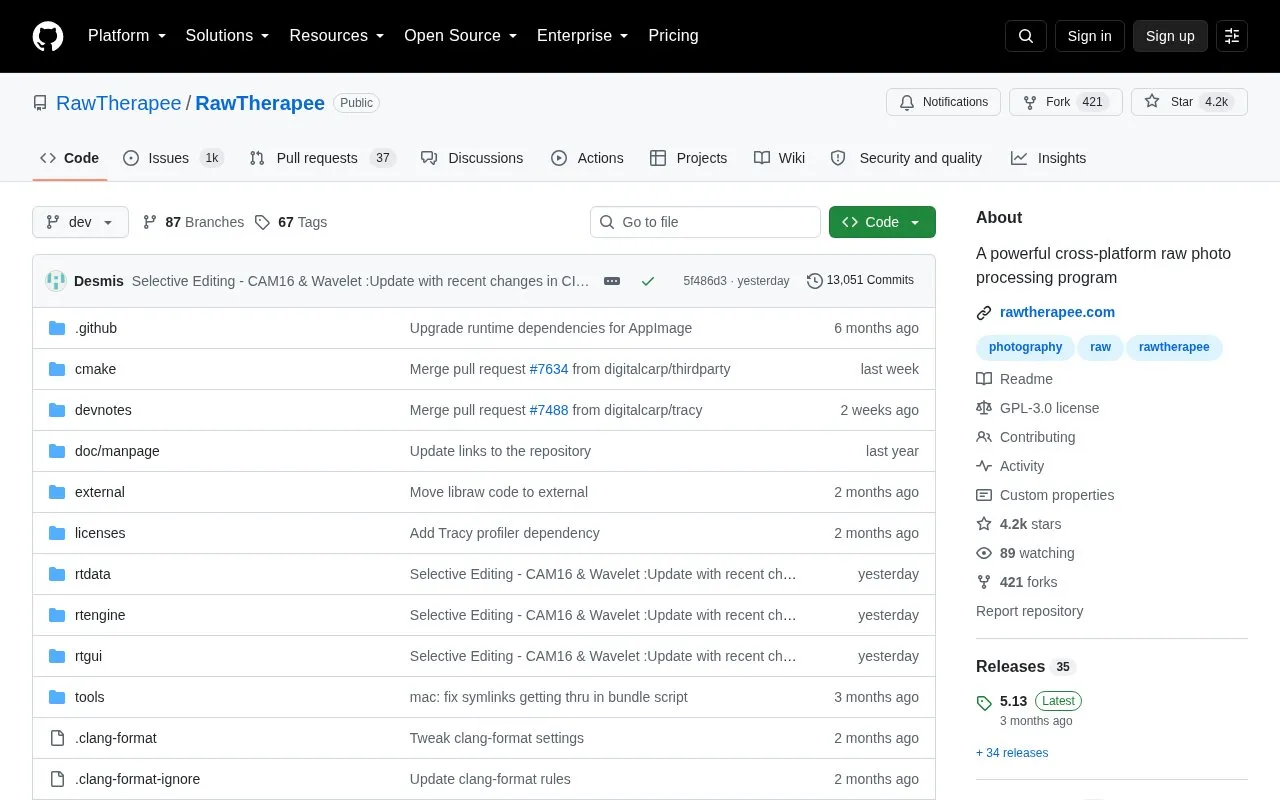Viewport: 1280px width, 800px height.
Task: Fork the RawTherapee repository
Action: [x=1066, y=102]
